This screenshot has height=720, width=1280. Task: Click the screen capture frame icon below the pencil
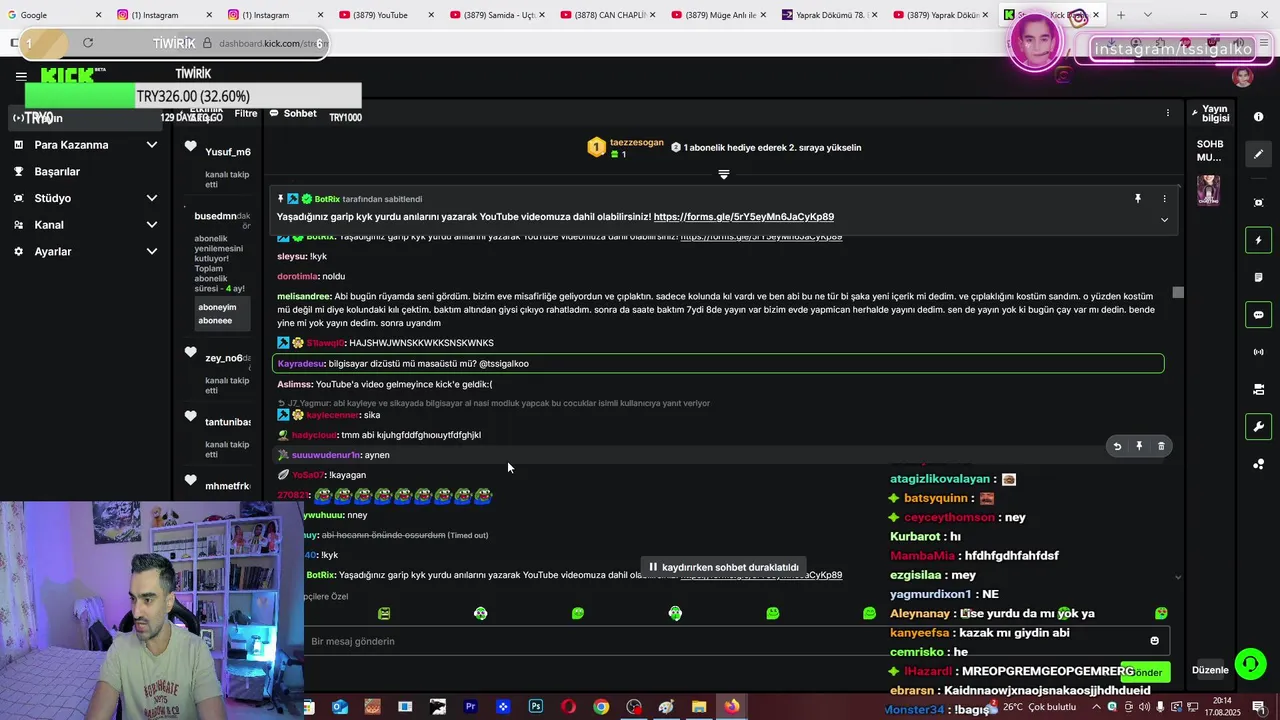[1258, 202]
